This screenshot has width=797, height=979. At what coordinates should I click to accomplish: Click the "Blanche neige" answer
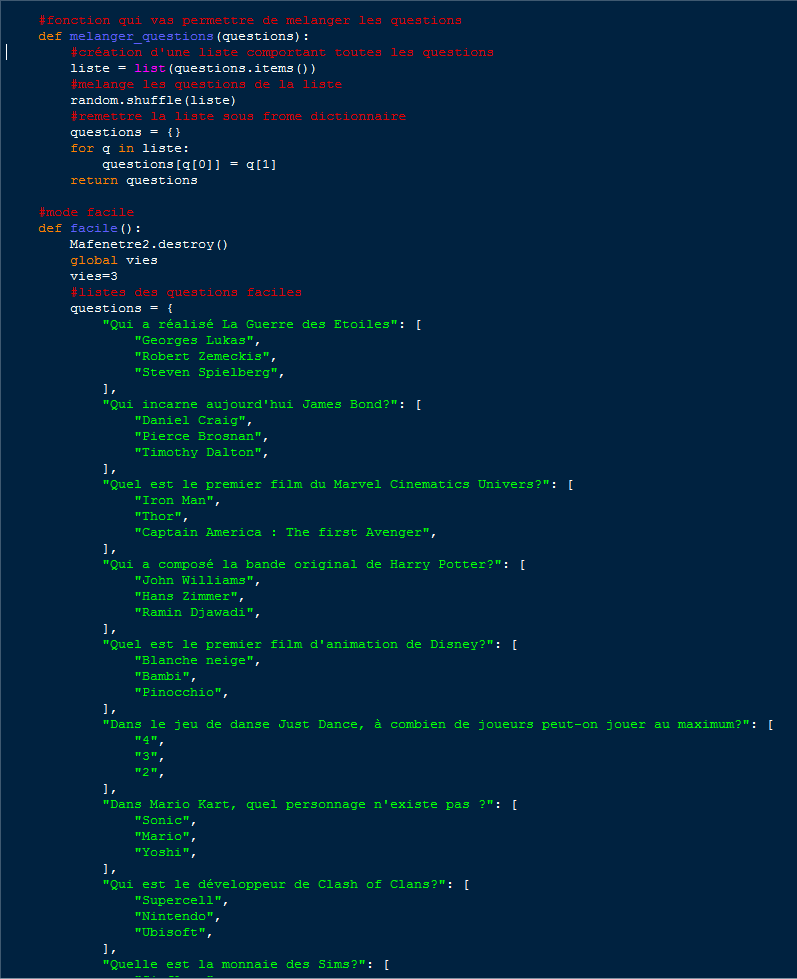pyautogui.click(x=197, y=661)
